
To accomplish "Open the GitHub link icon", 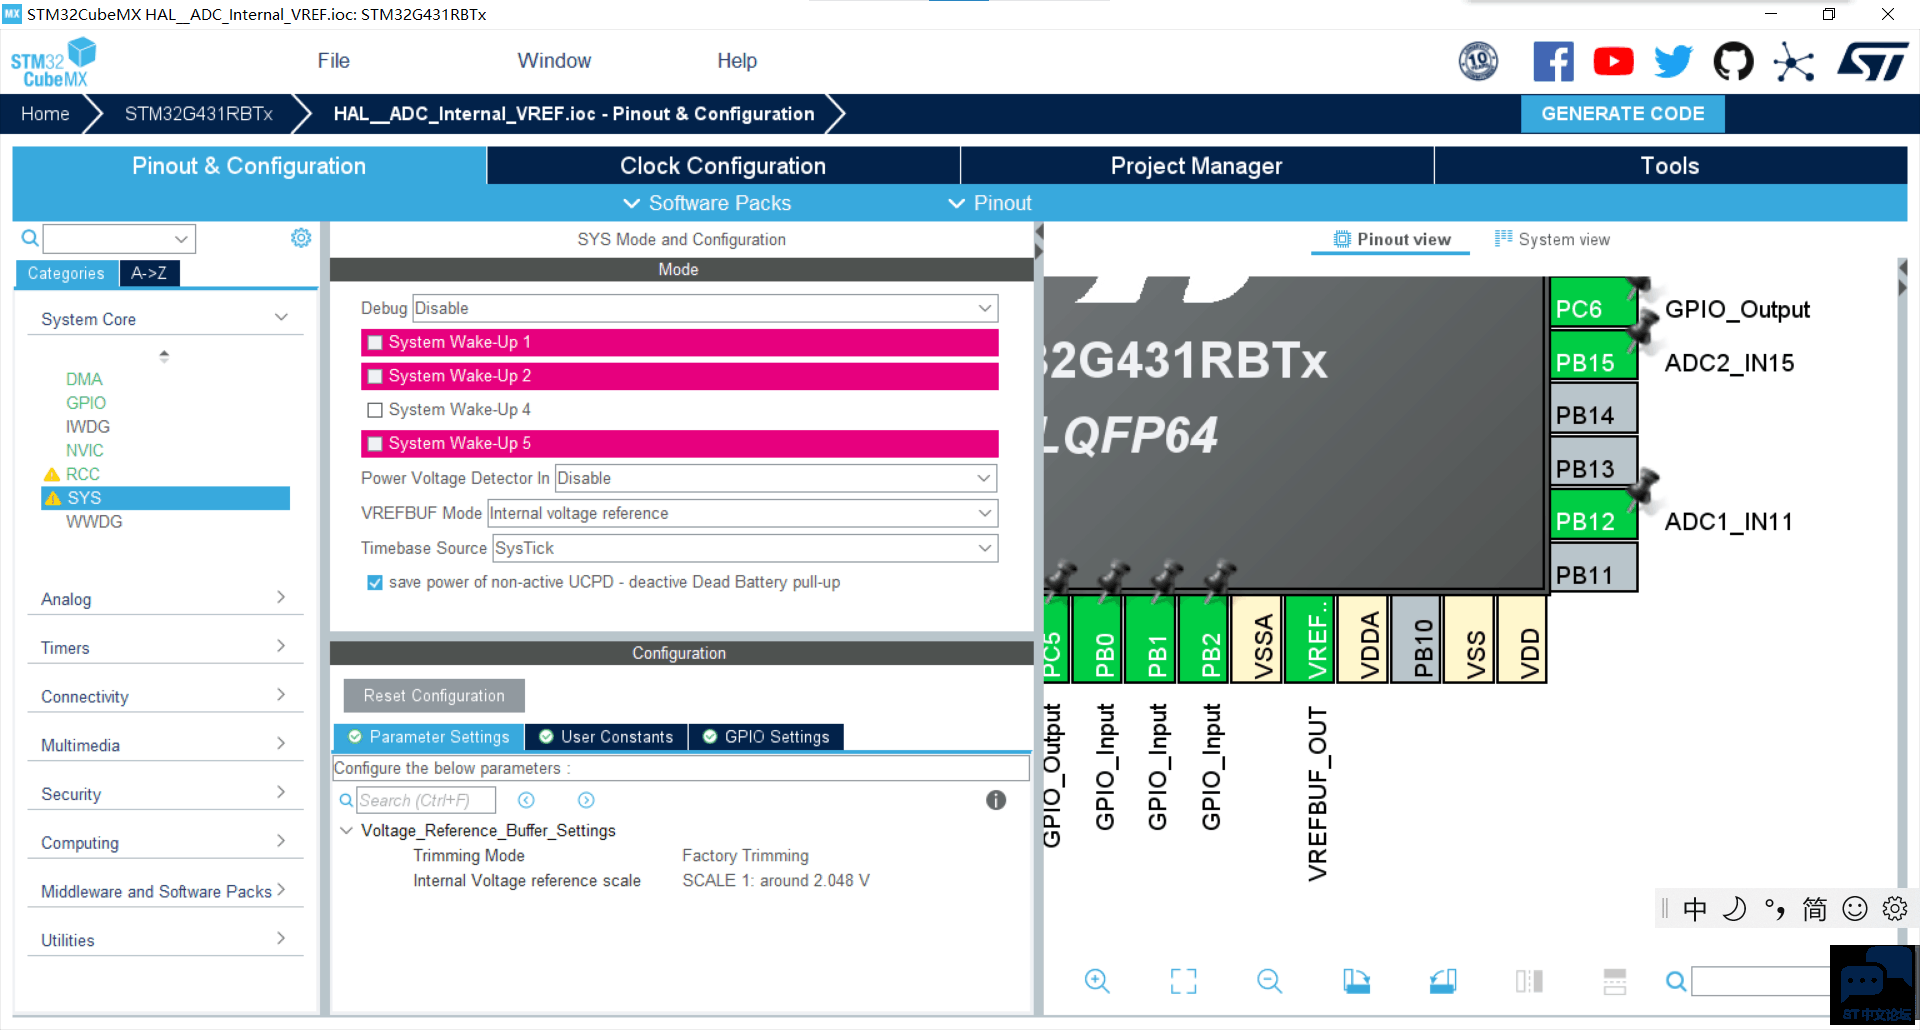I will click(x=1733, y=62).
